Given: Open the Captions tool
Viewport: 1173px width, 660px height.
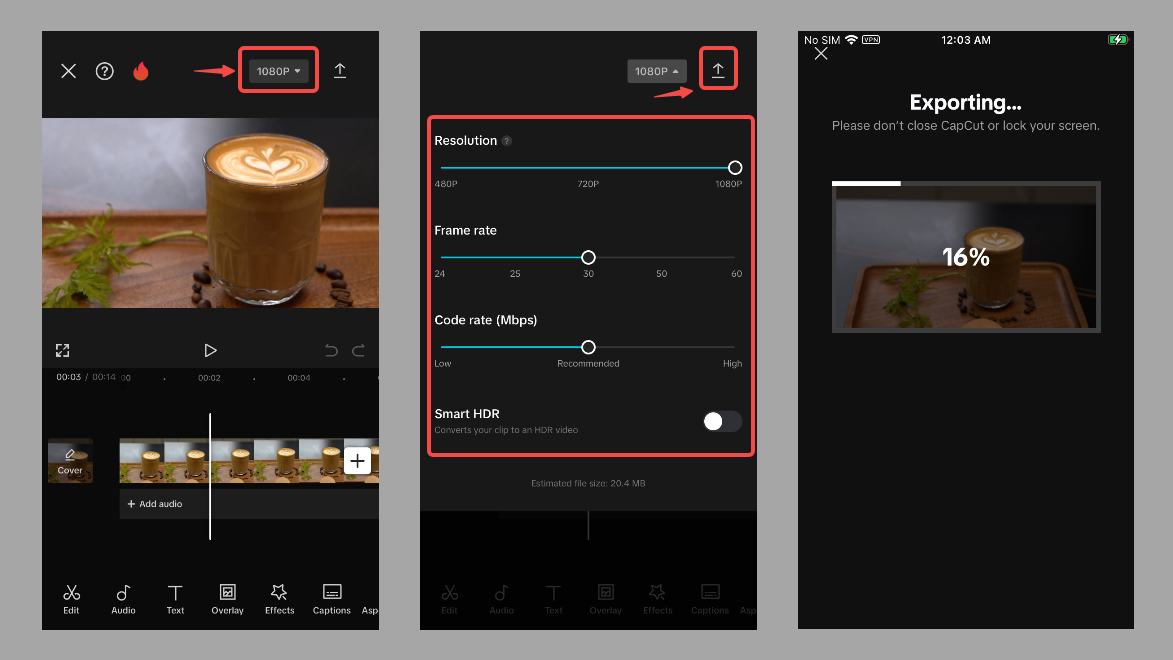Looking at the screenshot, I should coord(332,598).
